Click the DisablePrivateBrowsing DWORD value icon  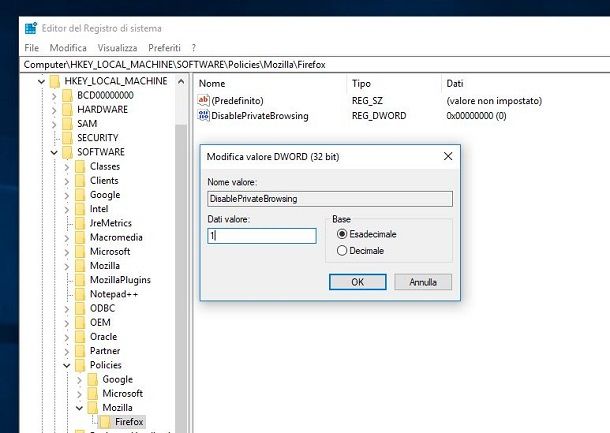point(203,116)
